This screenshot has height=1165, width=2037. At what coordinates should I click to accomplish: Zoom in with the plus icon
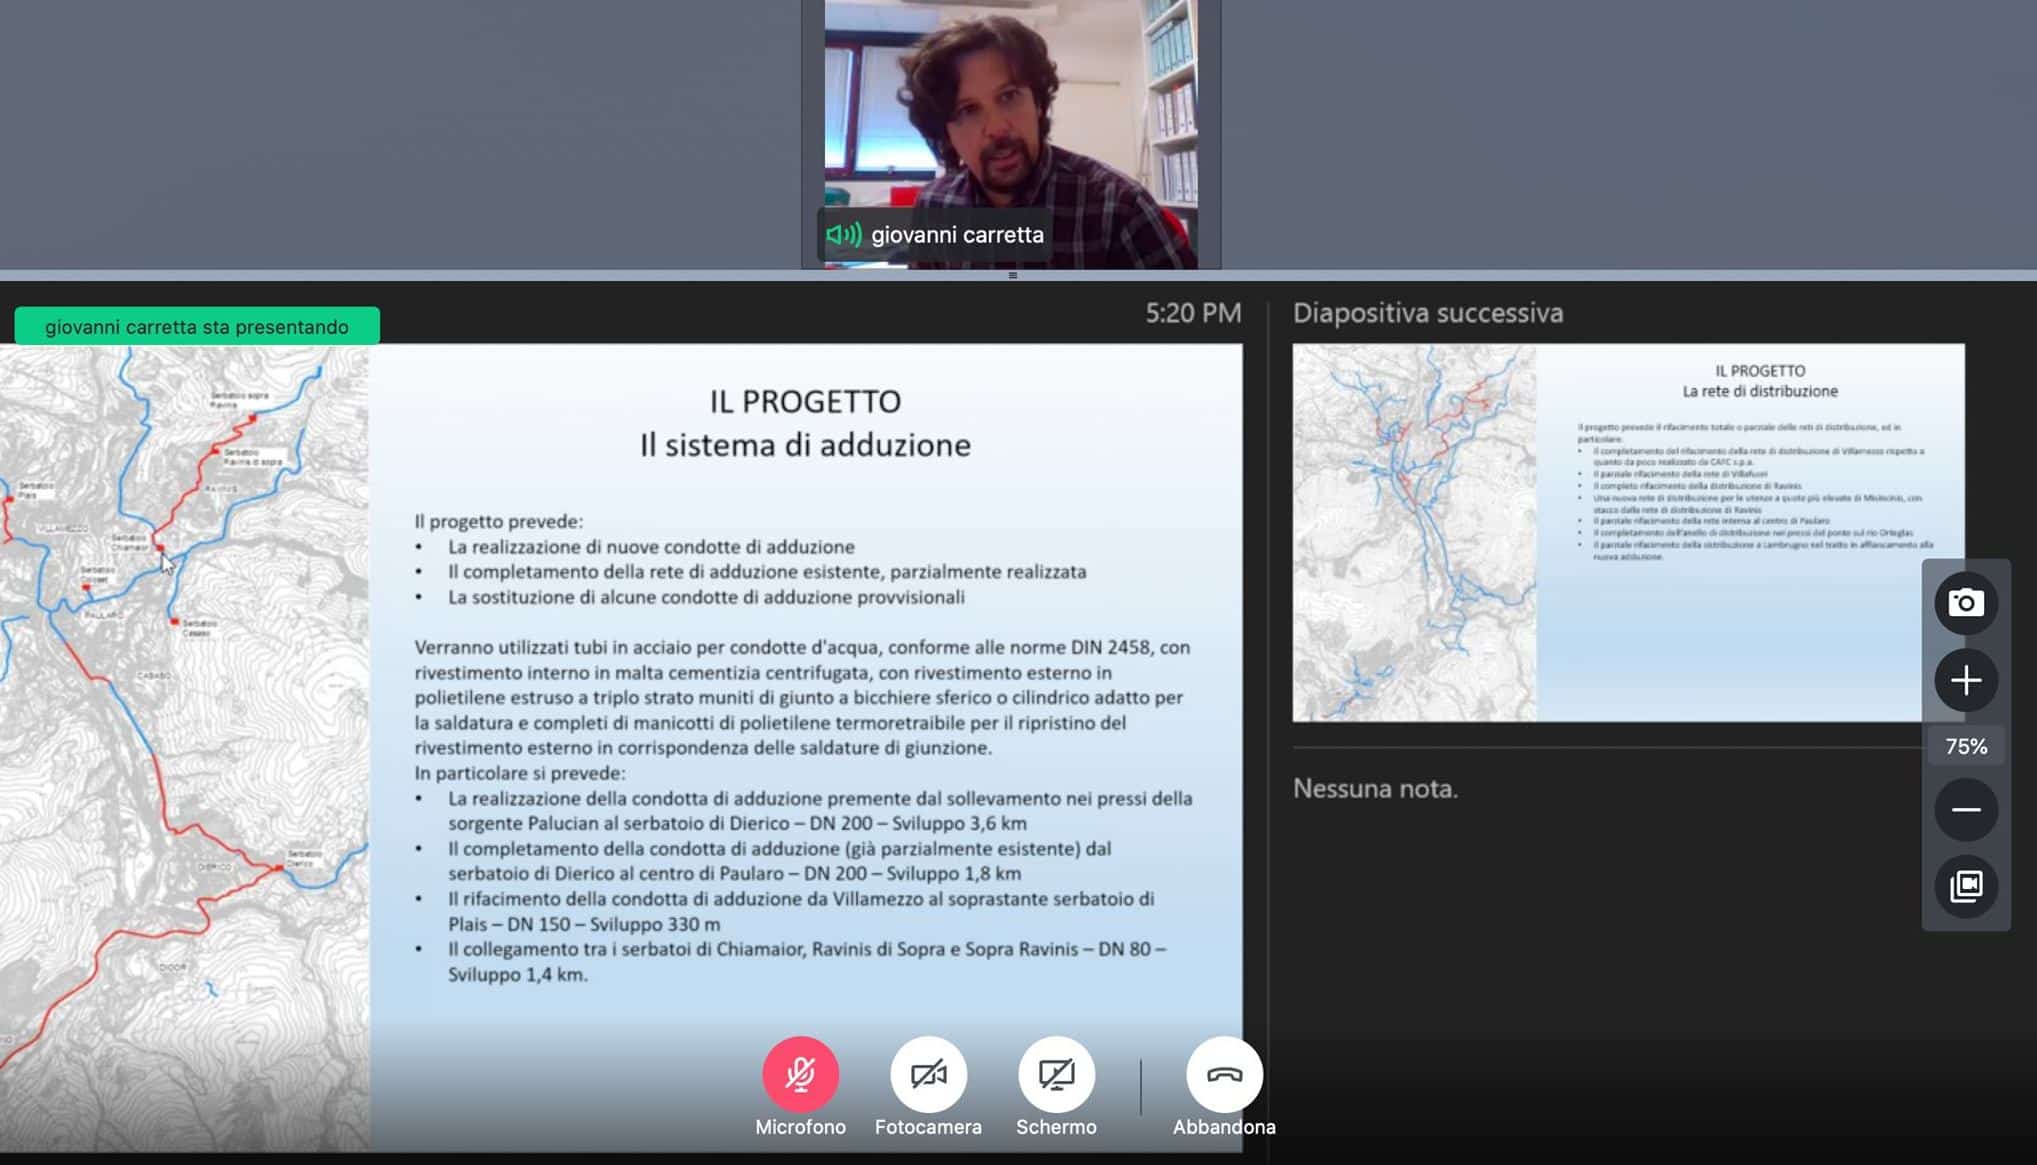(1965, 681)
